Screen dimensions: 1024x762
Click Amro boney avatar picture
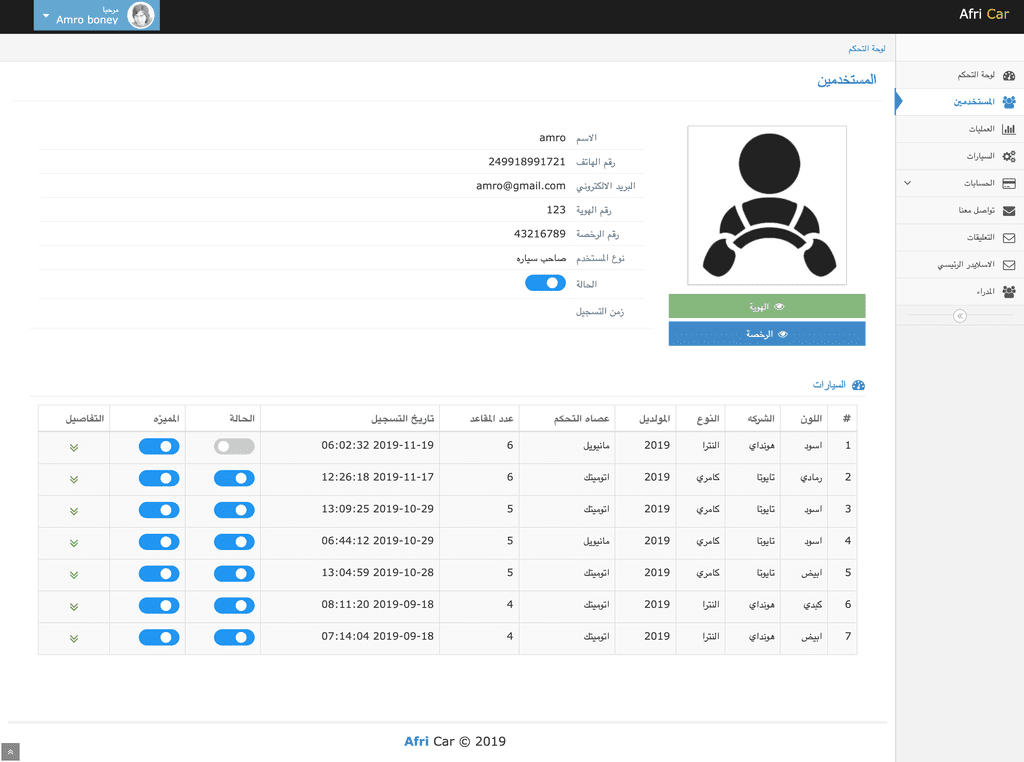coord(140,15)
